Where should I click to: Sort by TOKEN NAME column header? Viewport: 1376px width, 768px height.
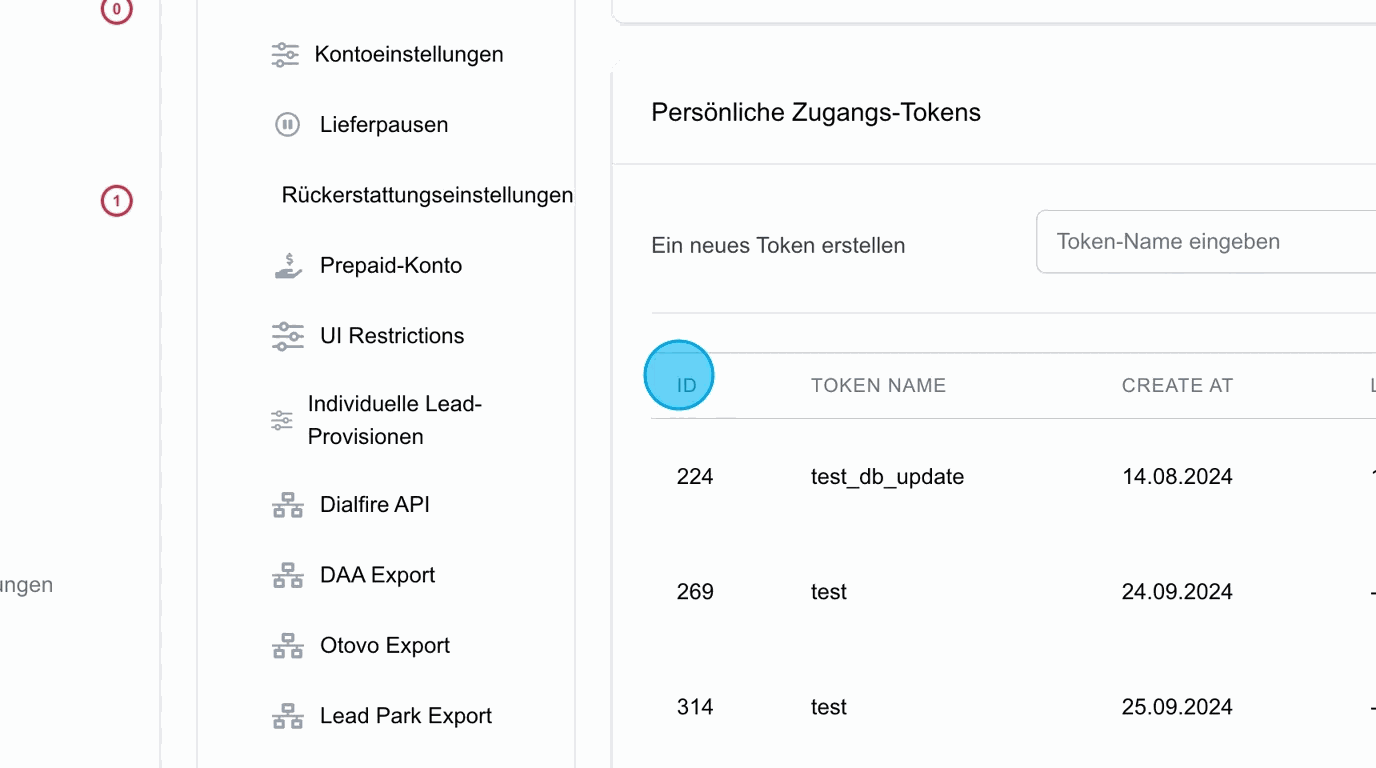coord(878,385)
